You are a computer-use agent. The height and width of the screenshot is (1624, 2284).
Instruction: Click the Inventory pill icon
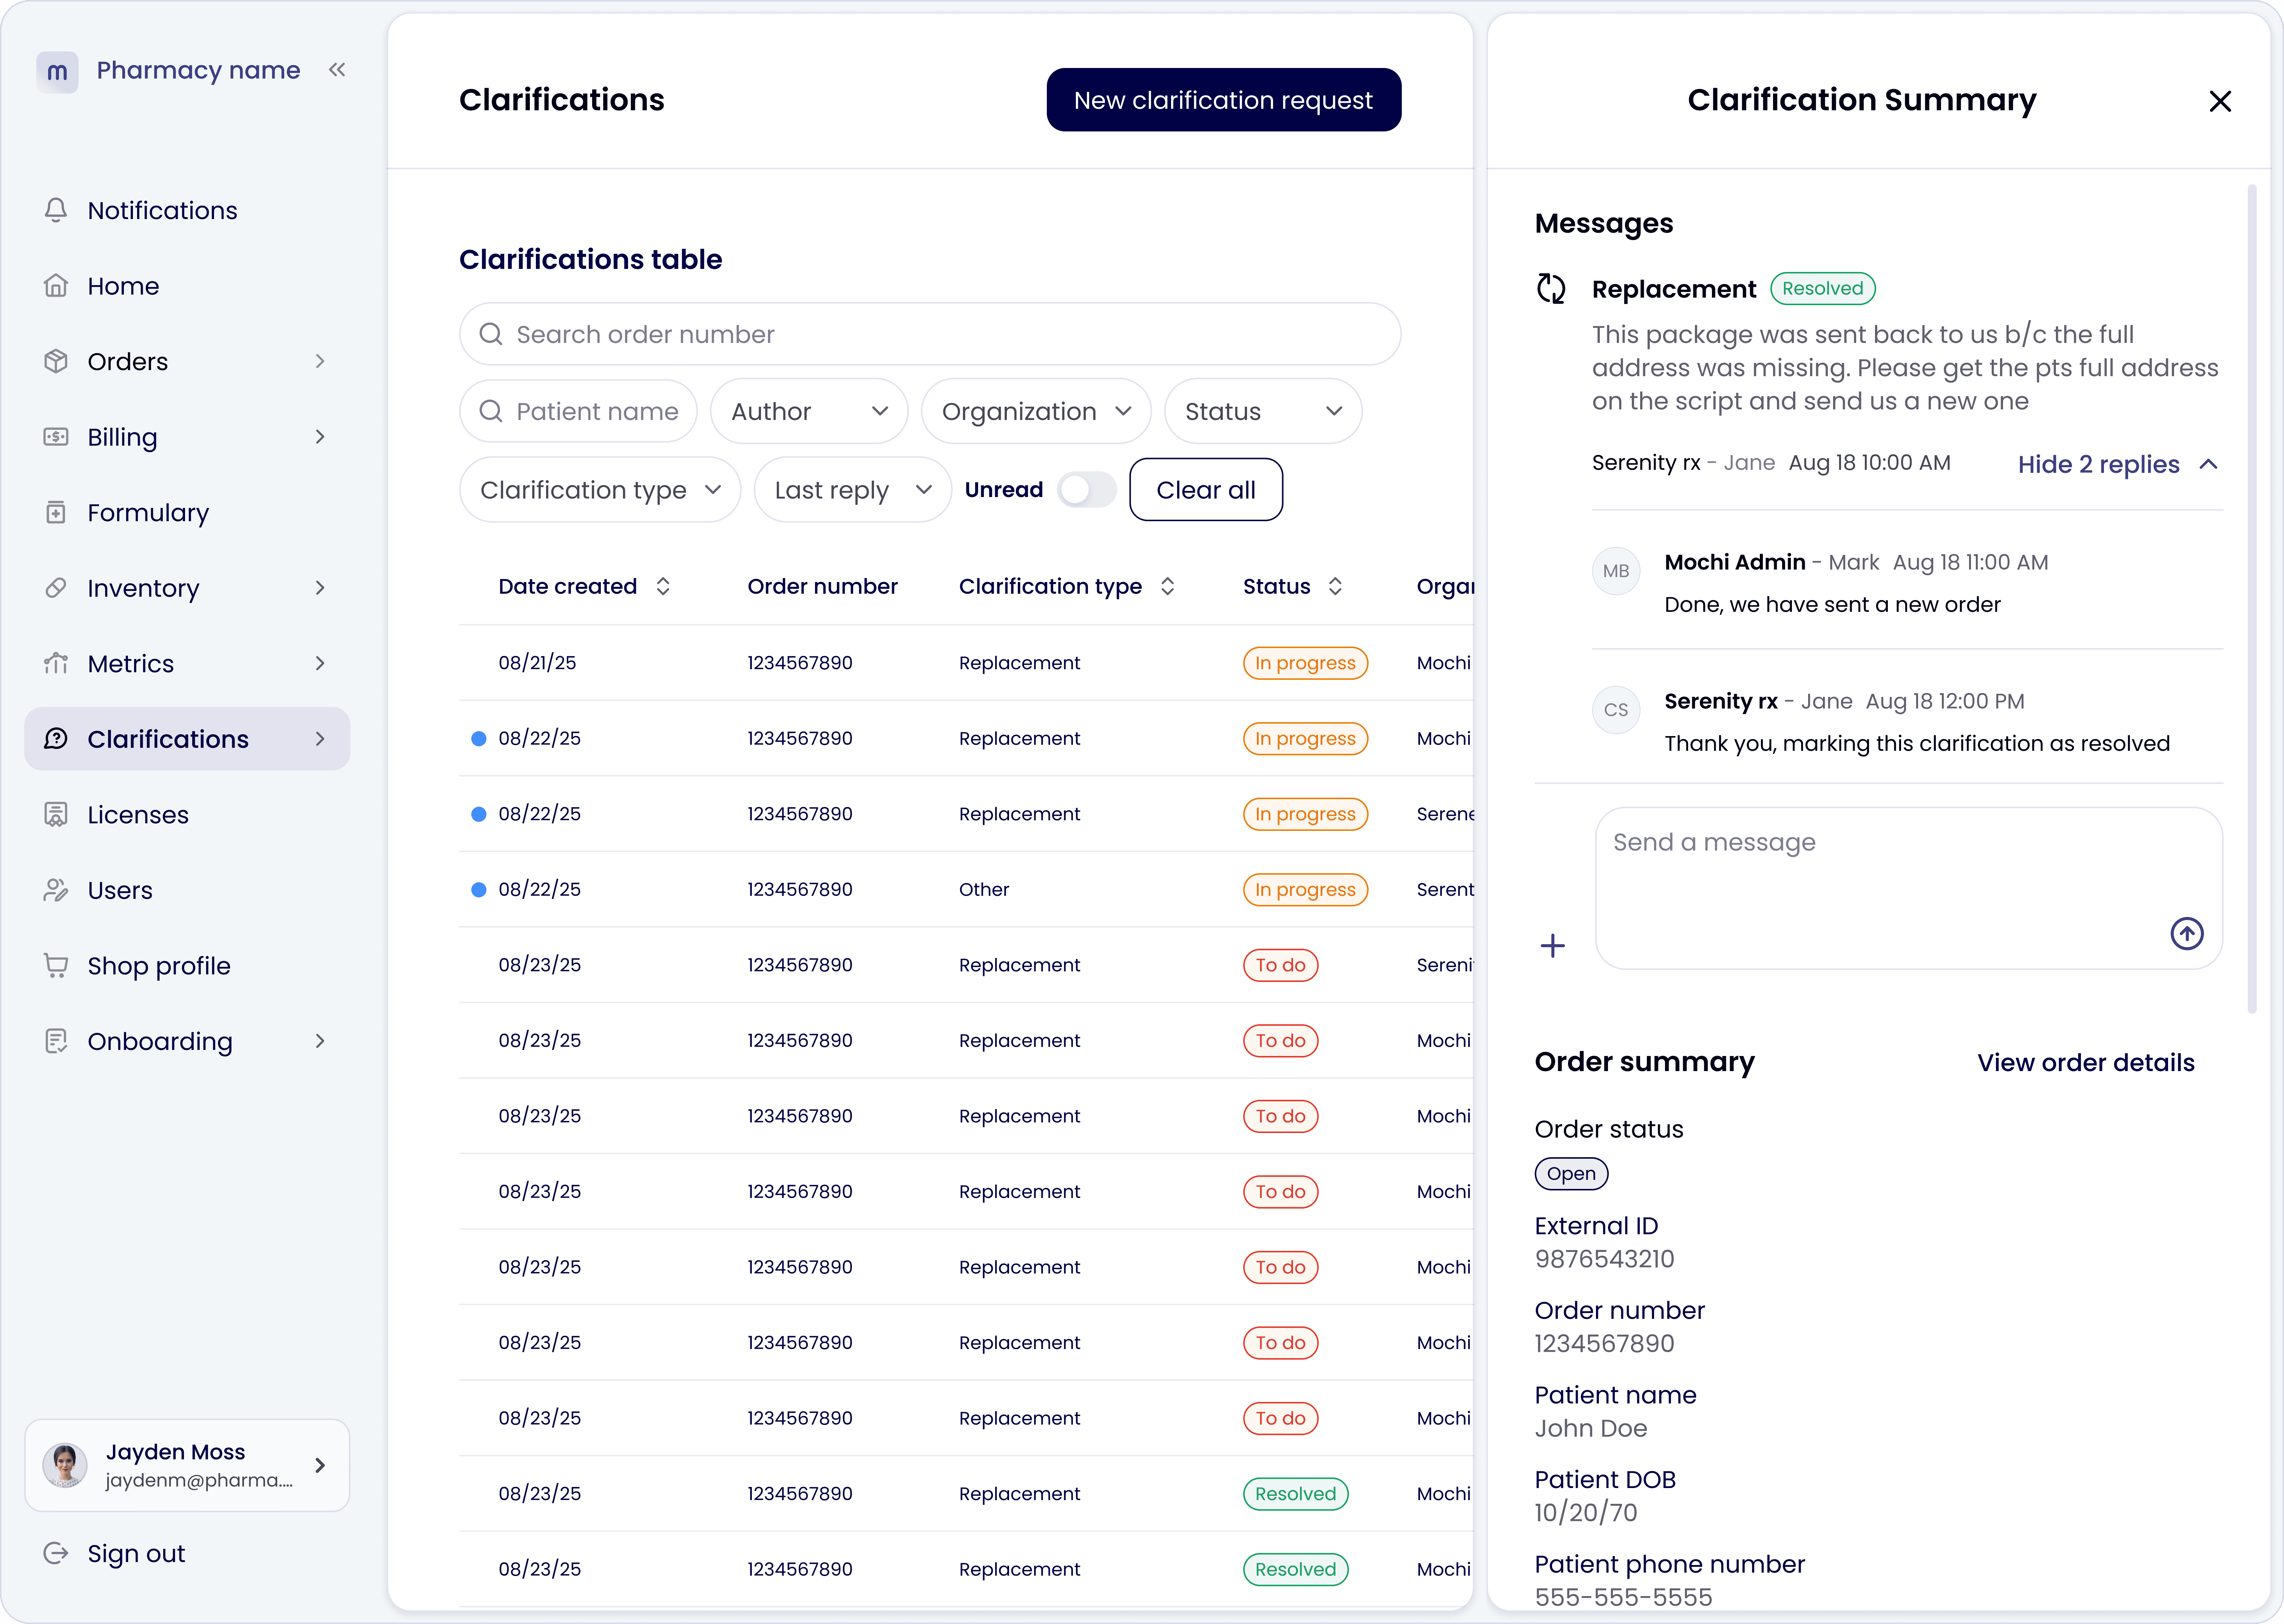(56, 588)
